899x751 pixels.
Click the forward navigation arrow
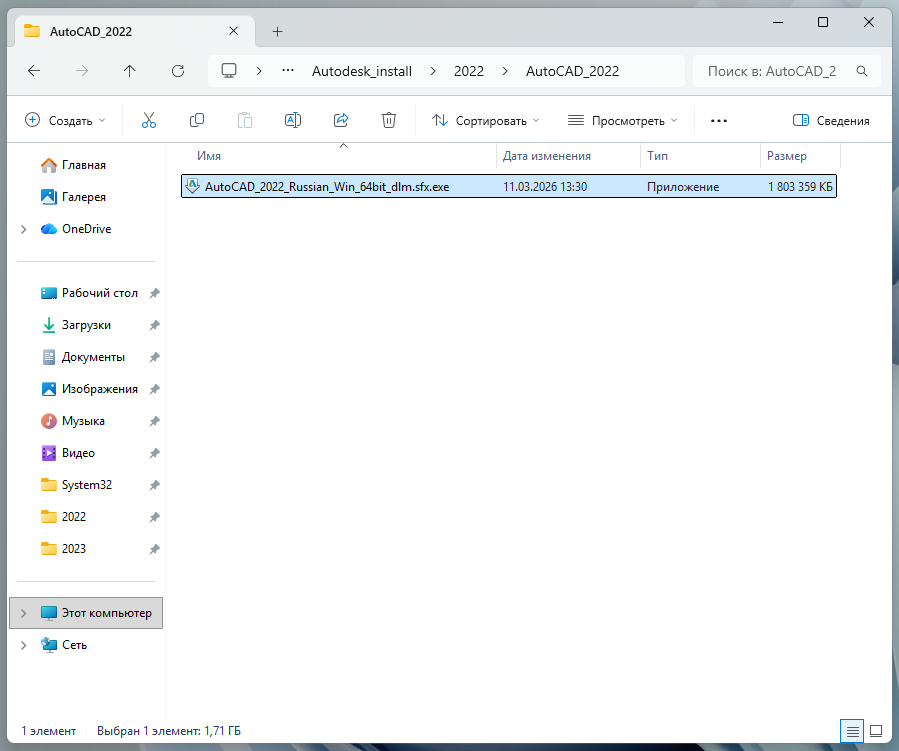pos(82,71)
